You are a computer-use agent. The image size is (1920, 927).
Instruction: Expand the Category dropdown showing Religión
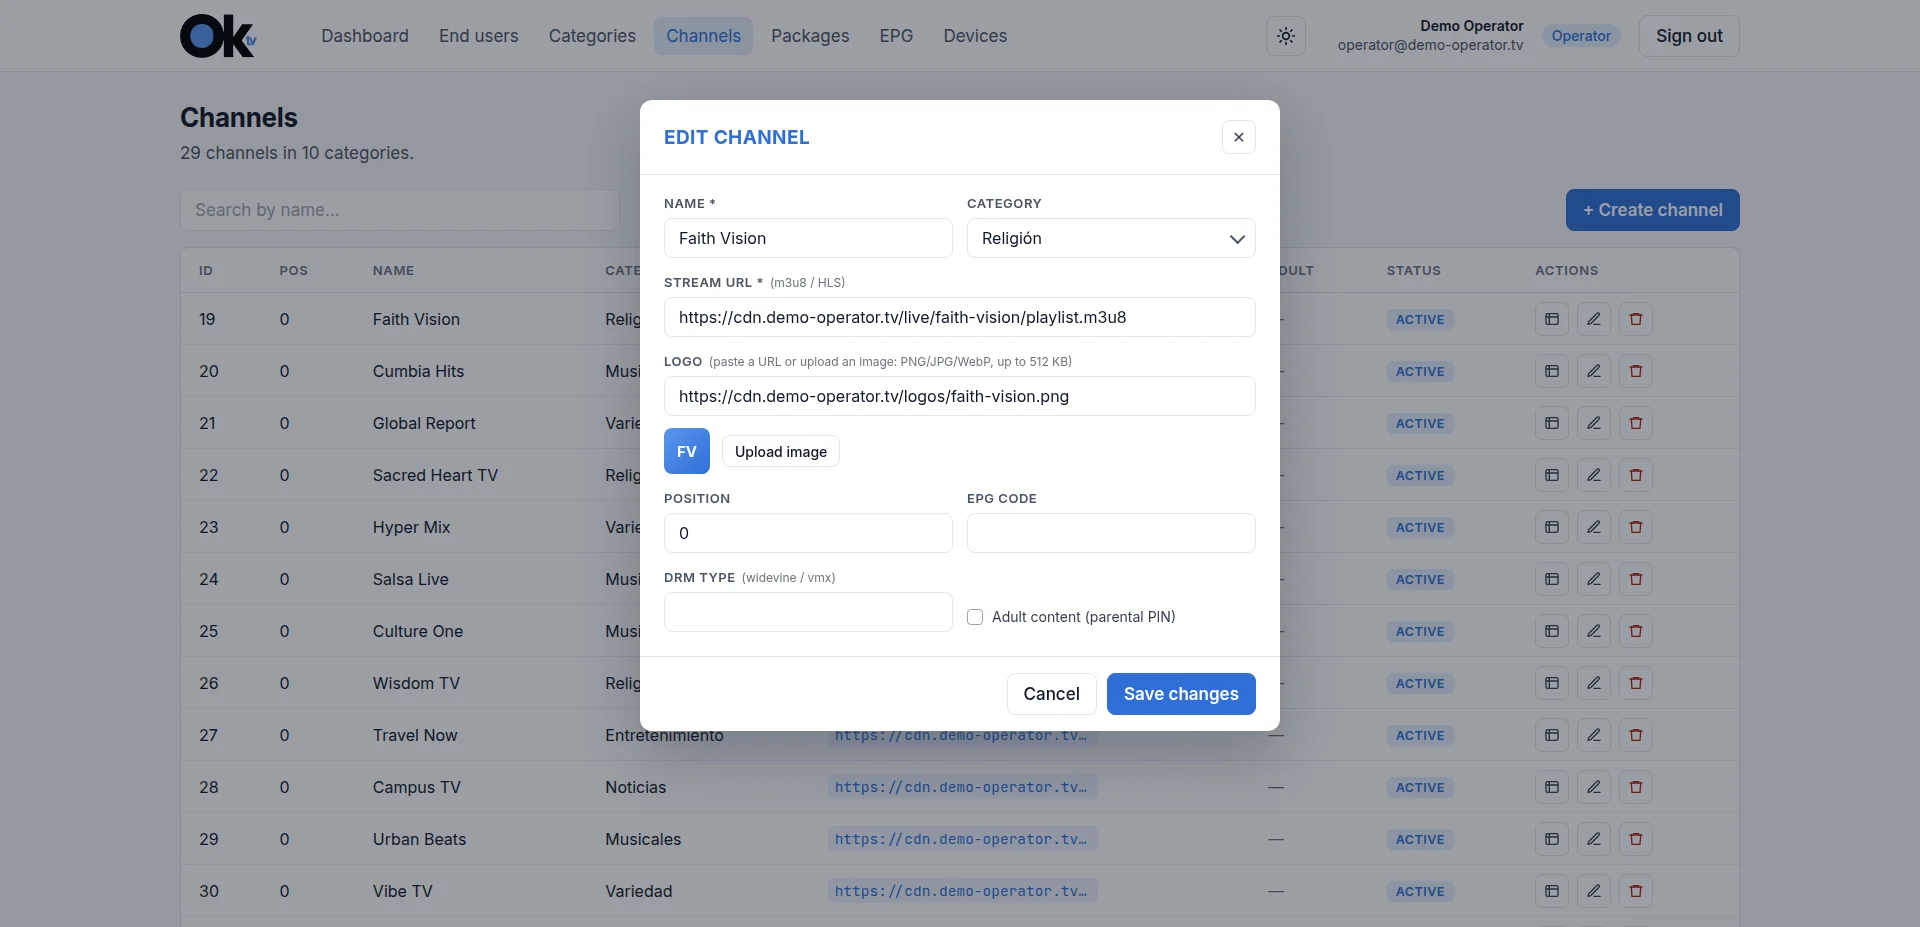coord(1111,238)
